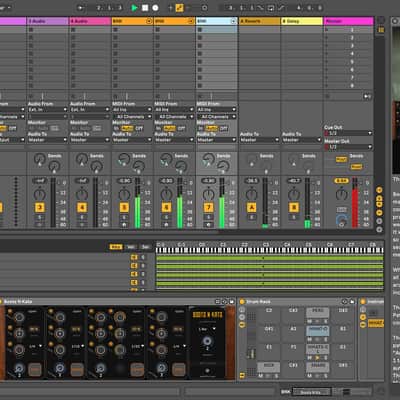Open Cue Out dropdown

tap(348, 133)
